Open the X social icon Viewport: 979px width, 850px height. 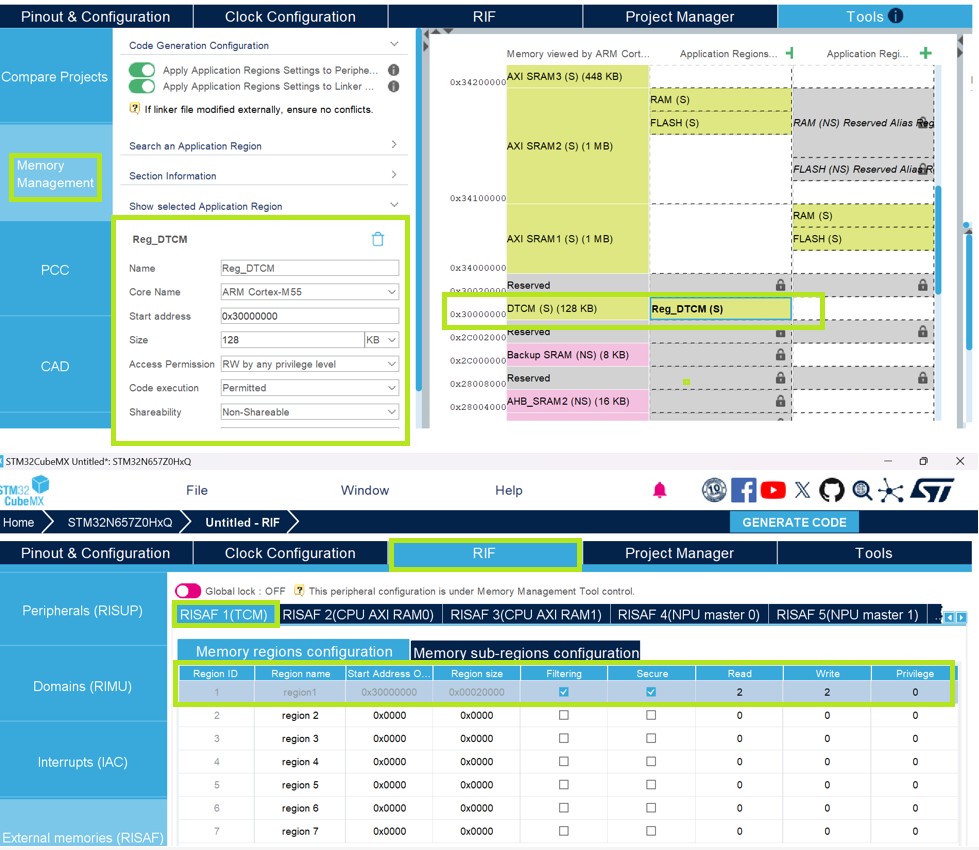tap(802, 490)
